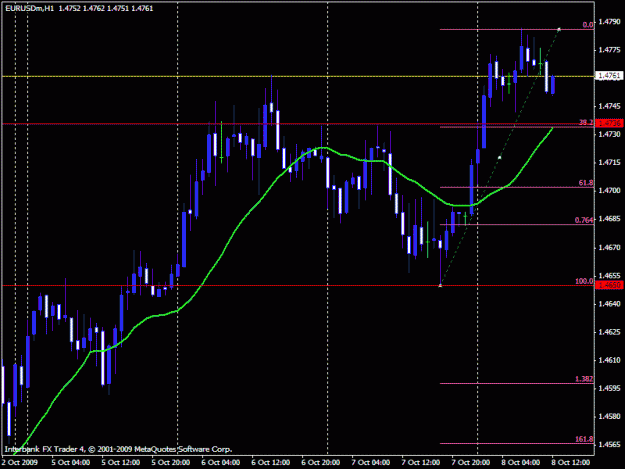Click the EURUSDm,H1 chart title text

coord(29,8)
